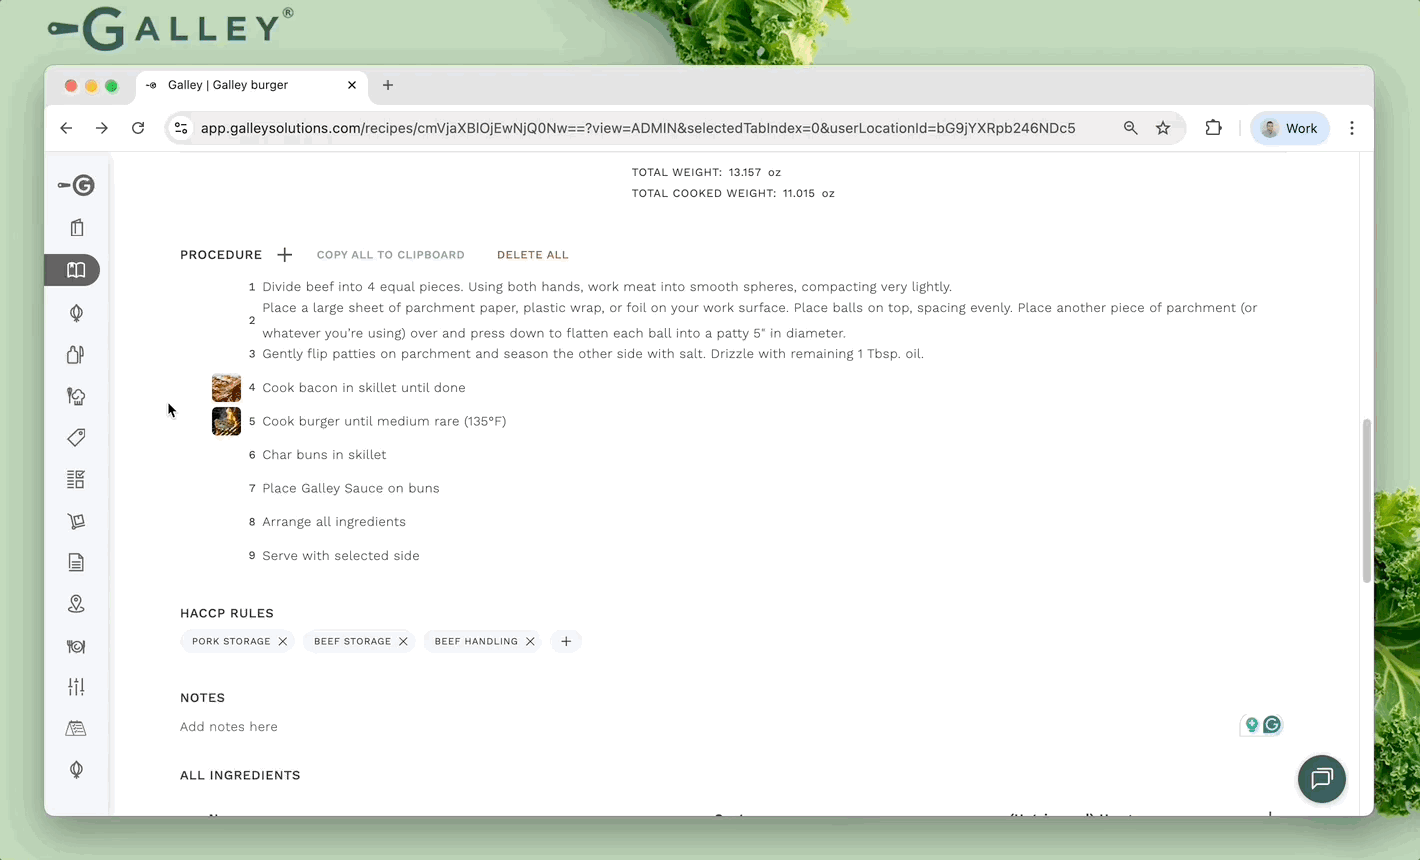The width and height of the screenshot is (1420, 860).
Task: Open the chef hat icon in sidebar
Action: pyautogui.click(x=76, y=396)
